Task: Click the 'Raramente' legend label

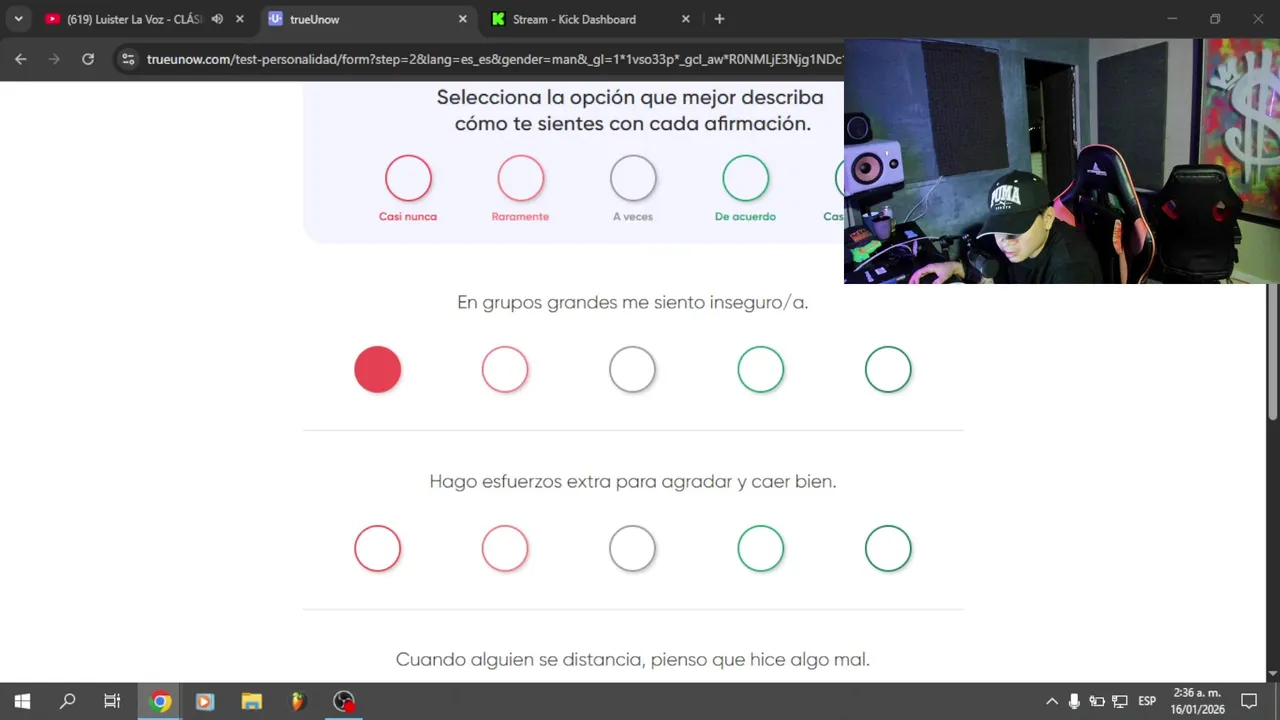Action: [520, 216]
